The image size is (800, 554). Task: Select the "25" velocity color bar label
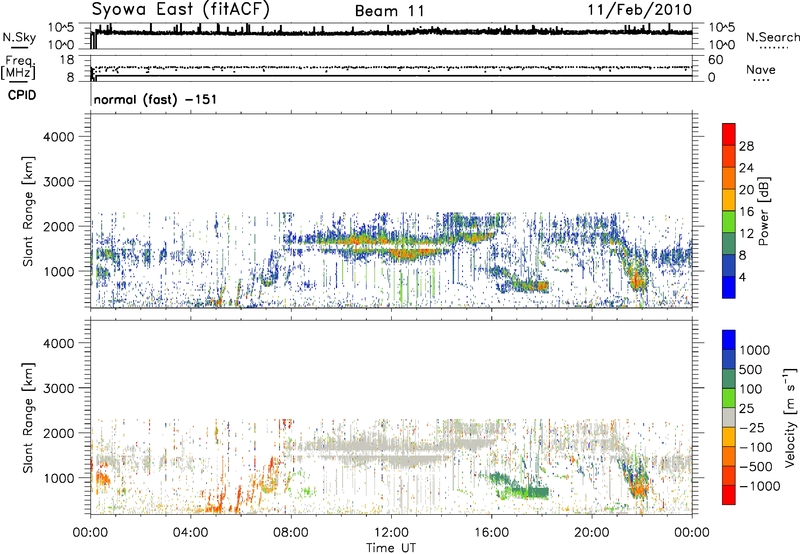click(x=746, y=409)
